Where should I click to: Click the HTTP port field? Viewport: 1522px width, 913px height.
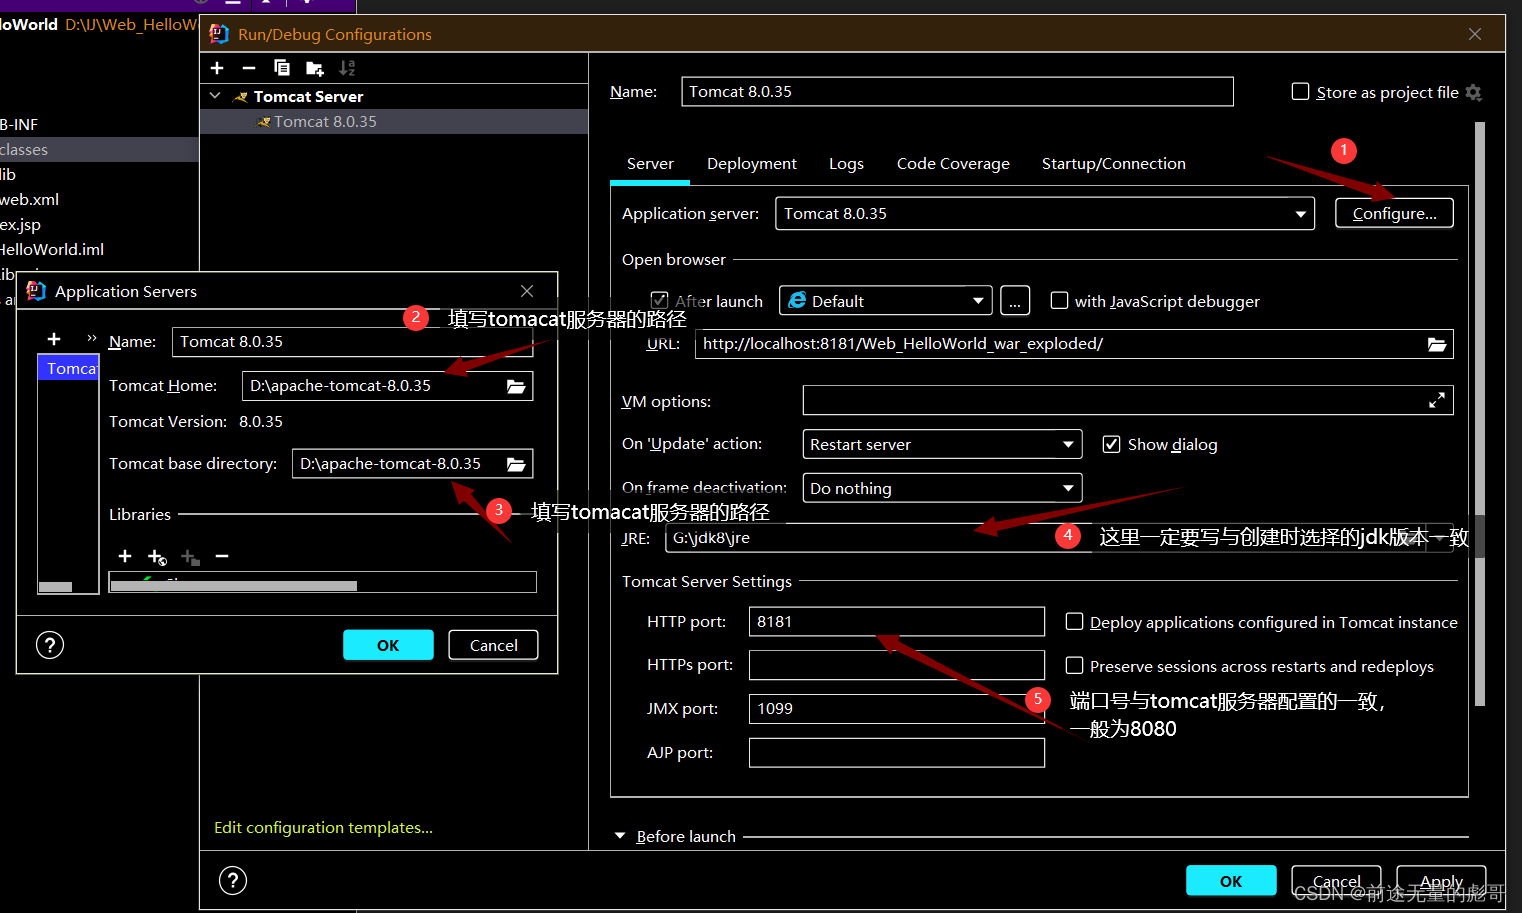tap(897, 622)
